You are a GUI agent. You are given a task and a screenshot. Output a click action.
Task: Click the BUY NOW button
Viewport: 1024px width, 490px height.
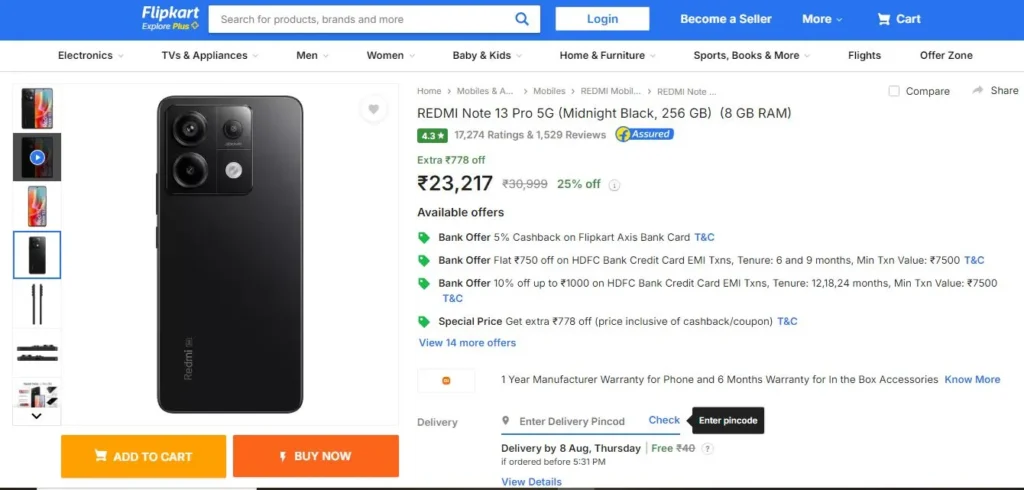tap(315, 456)
